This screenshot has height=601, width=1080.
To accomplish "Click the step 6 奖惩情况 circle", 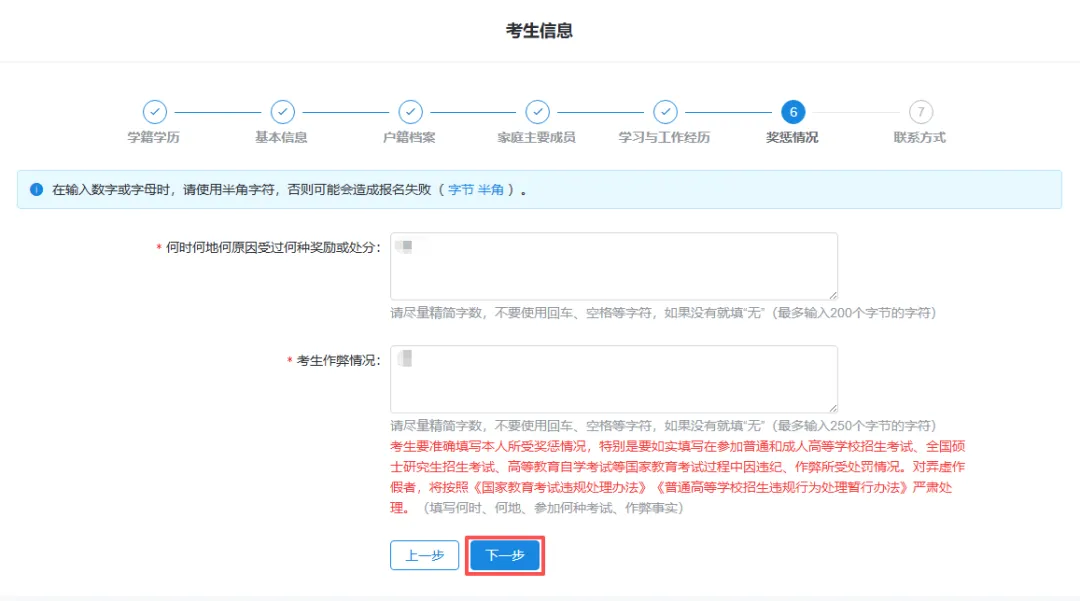I will [793, 112].
